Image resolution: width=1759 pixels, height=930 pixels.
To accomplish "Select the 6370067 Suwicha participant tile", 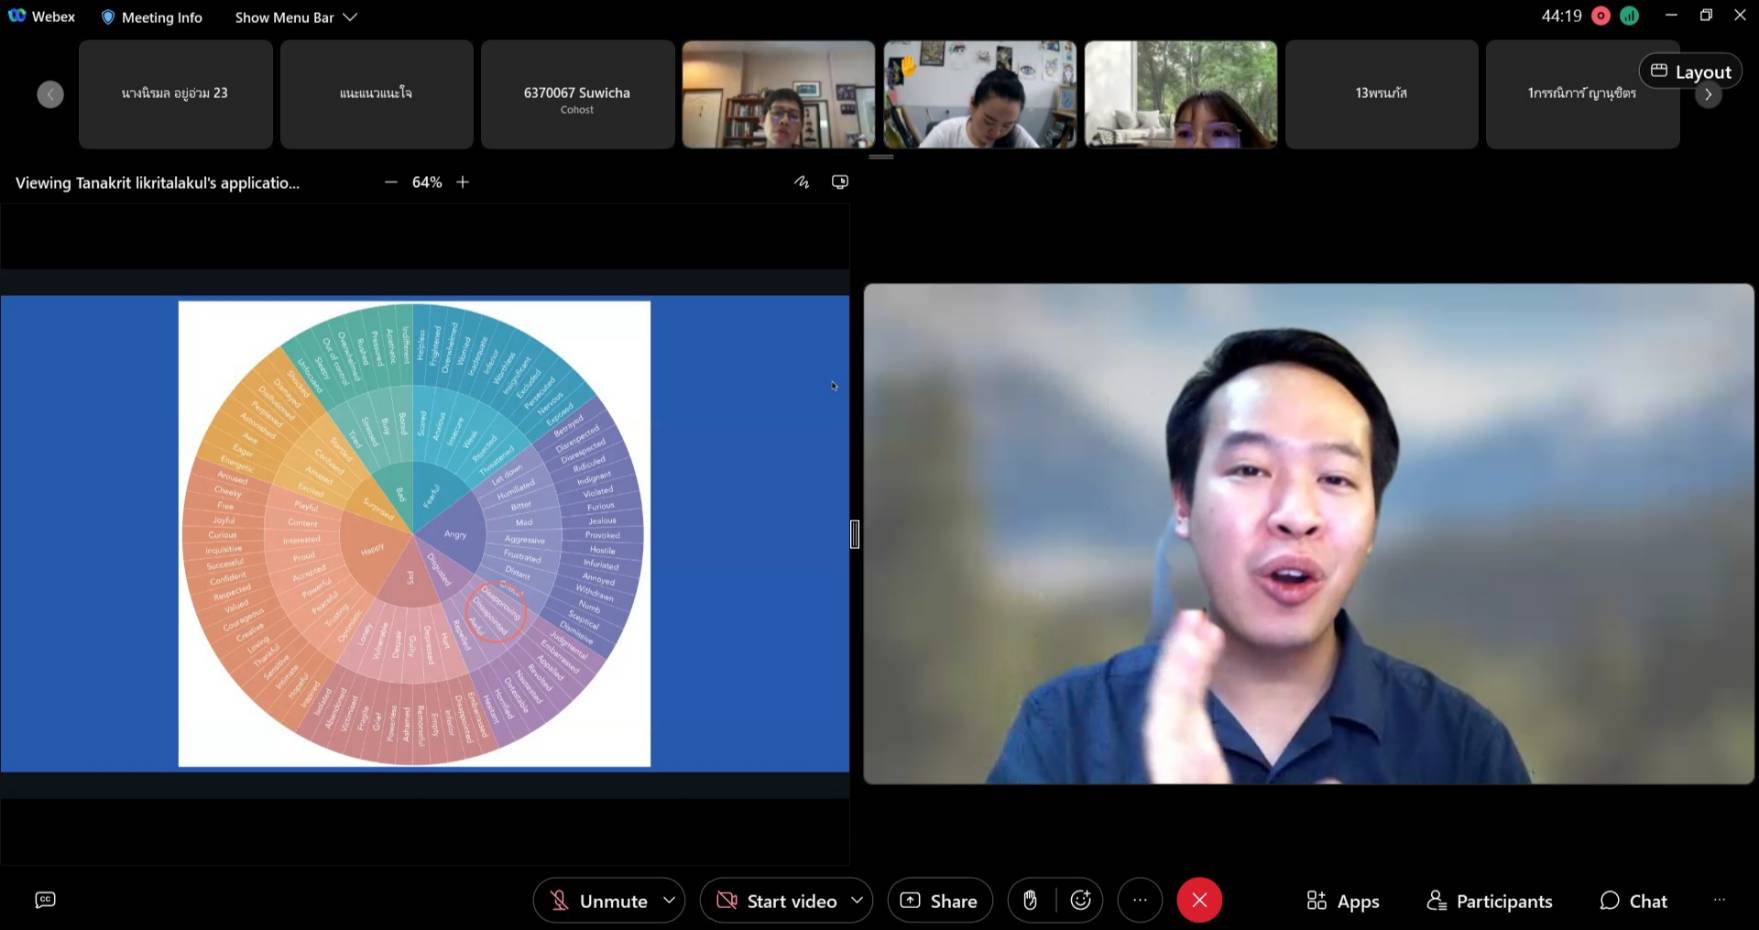I will tap(577, 95).
